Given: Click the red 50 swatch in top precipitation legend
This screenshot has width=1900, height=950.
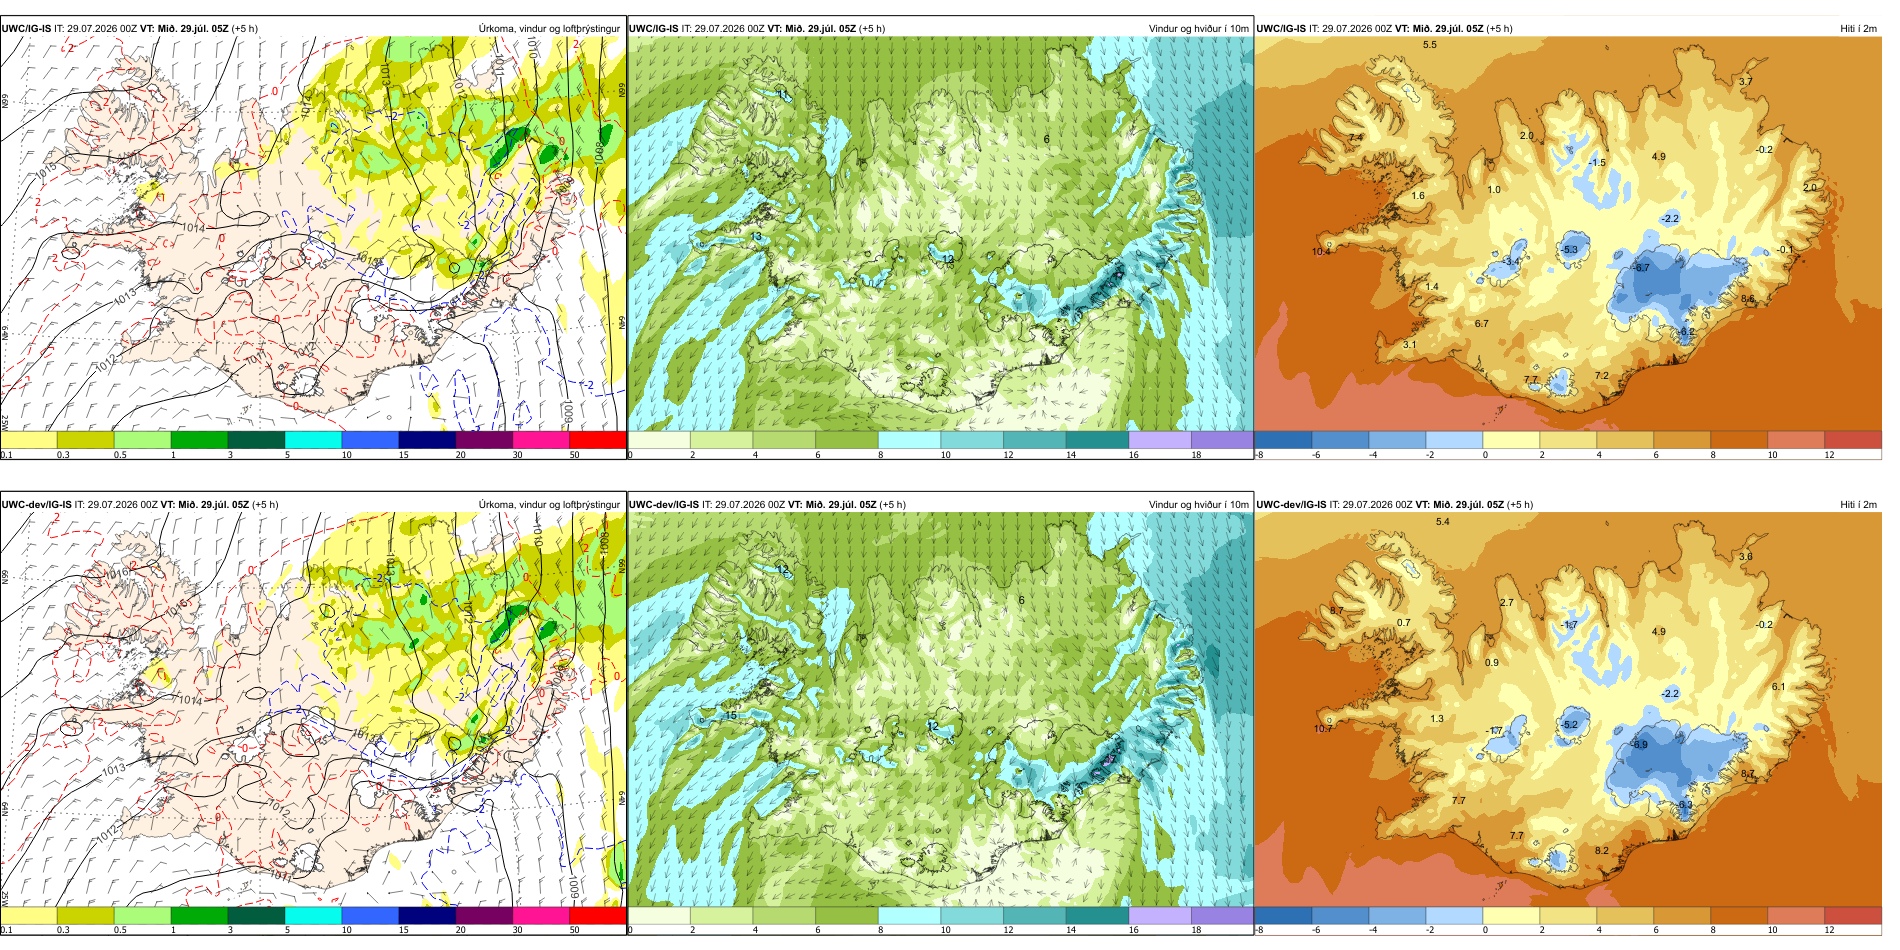Looking at the screenshot, I should click(x=598, y=440).
